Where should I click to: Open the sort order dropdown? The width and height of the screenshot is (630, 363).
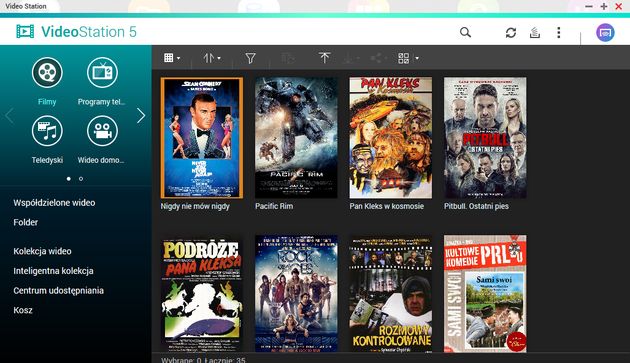tap(212, 58)
